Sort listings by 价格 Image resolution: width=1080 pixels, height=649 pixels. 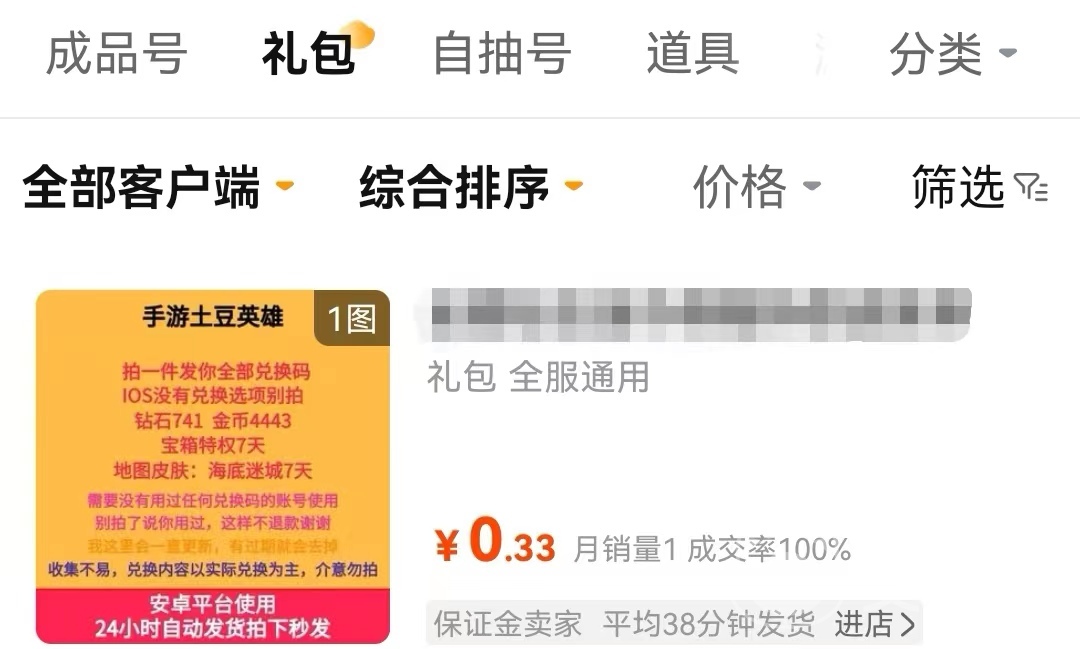point(756,187)
